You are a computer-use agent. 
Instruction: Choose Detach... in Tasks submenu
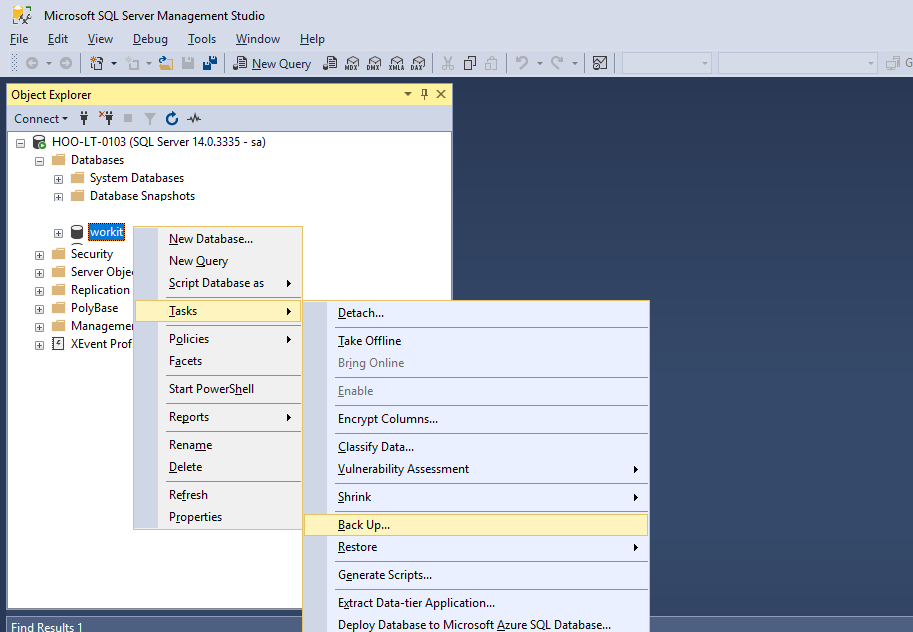tap(476, 313)
